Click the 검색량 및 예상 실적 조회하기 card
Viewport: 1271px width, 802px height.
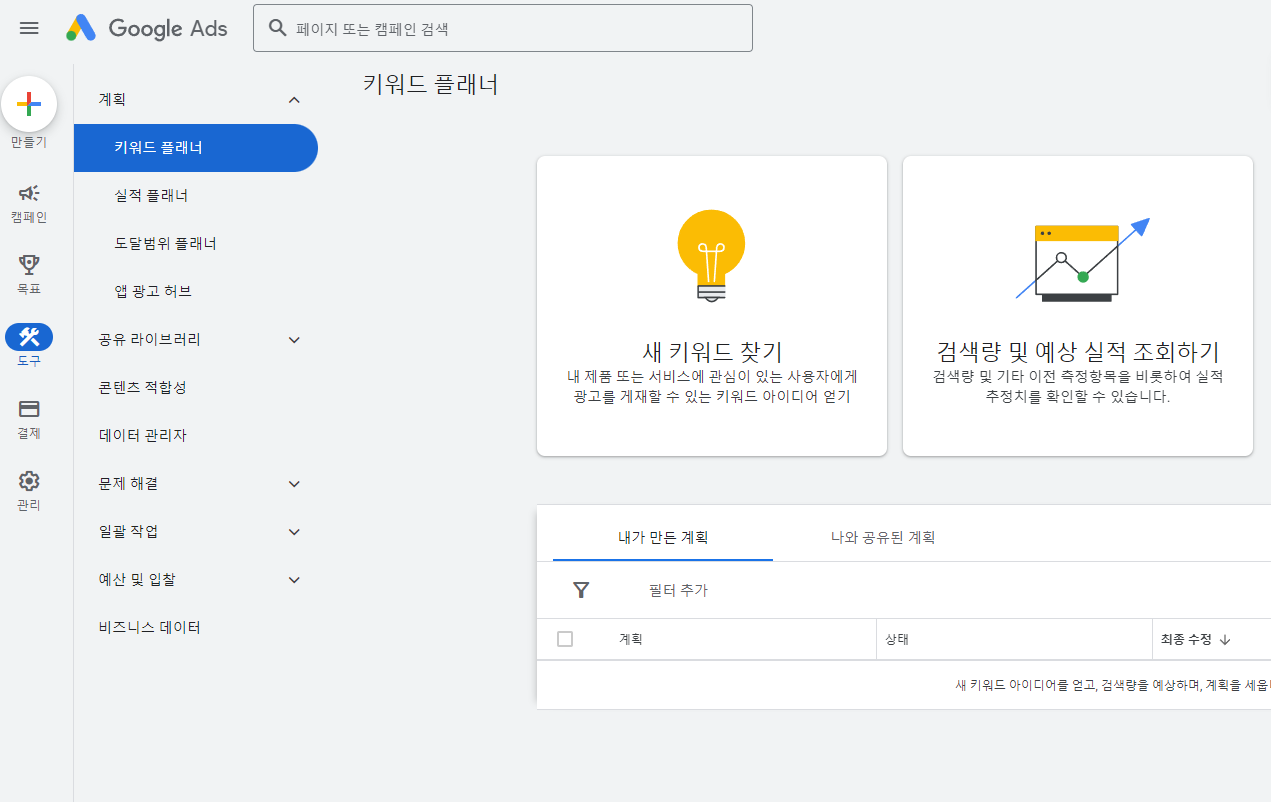pyautogui.click(x=1078, y=305)
